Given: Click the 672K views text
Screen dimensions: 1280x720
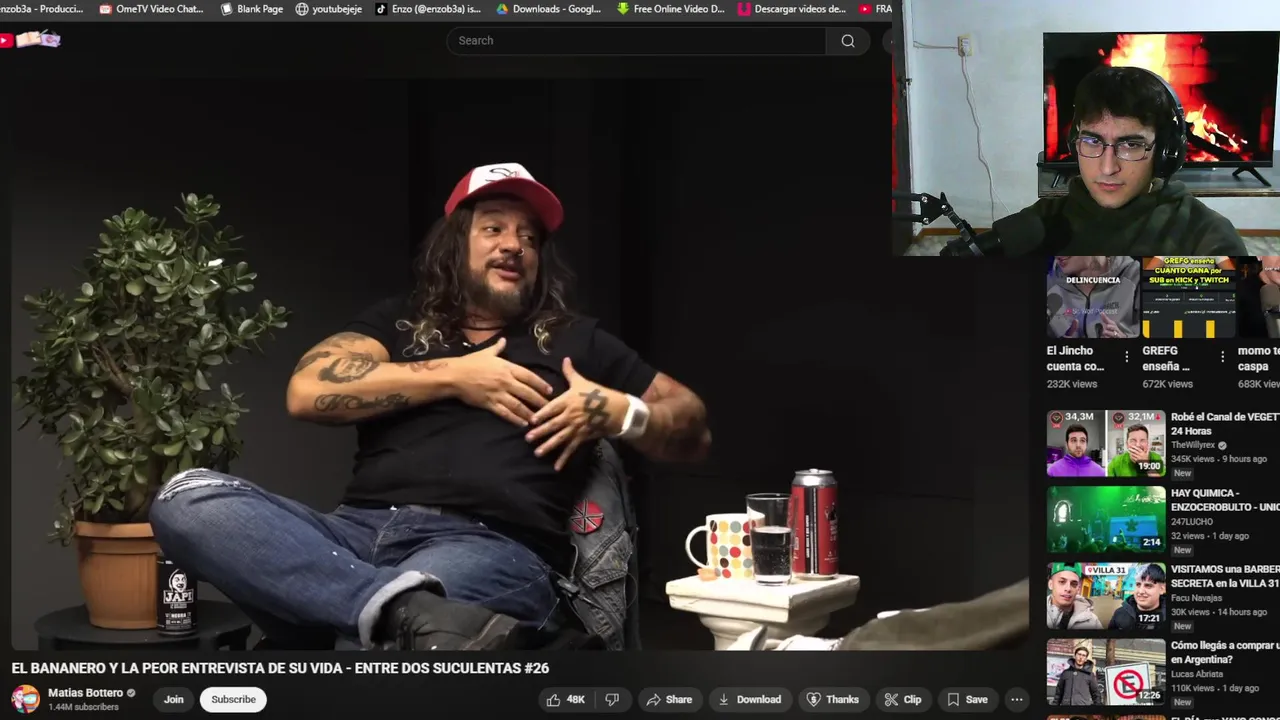Looking at the screenshot, I should [x=1168, y=384].
